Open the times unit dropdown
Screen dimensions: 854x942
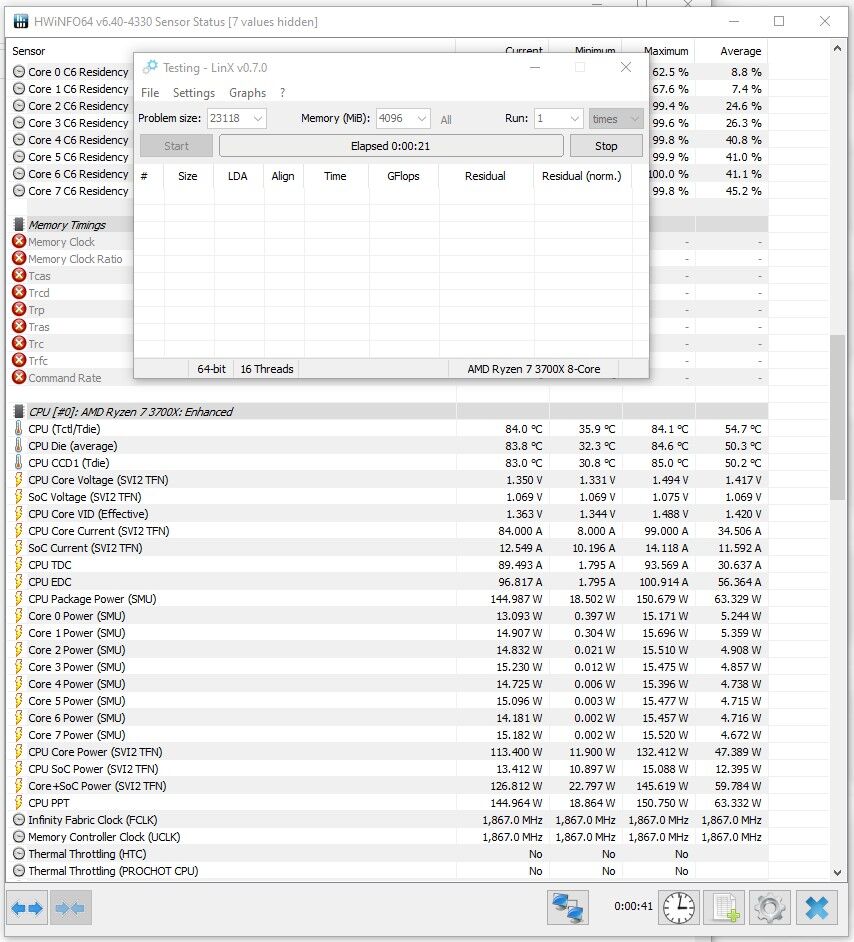[x=616, y=118]
